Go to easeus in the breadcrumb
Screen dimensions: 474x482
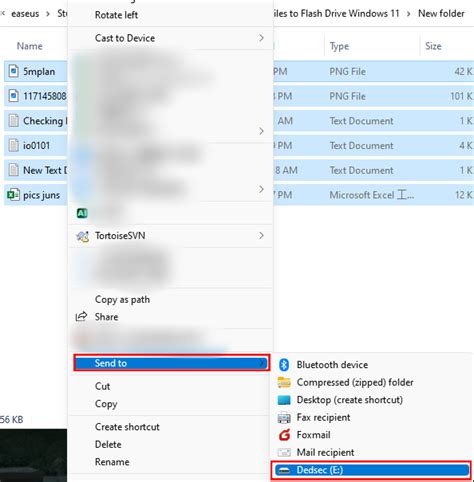(25, 14)
